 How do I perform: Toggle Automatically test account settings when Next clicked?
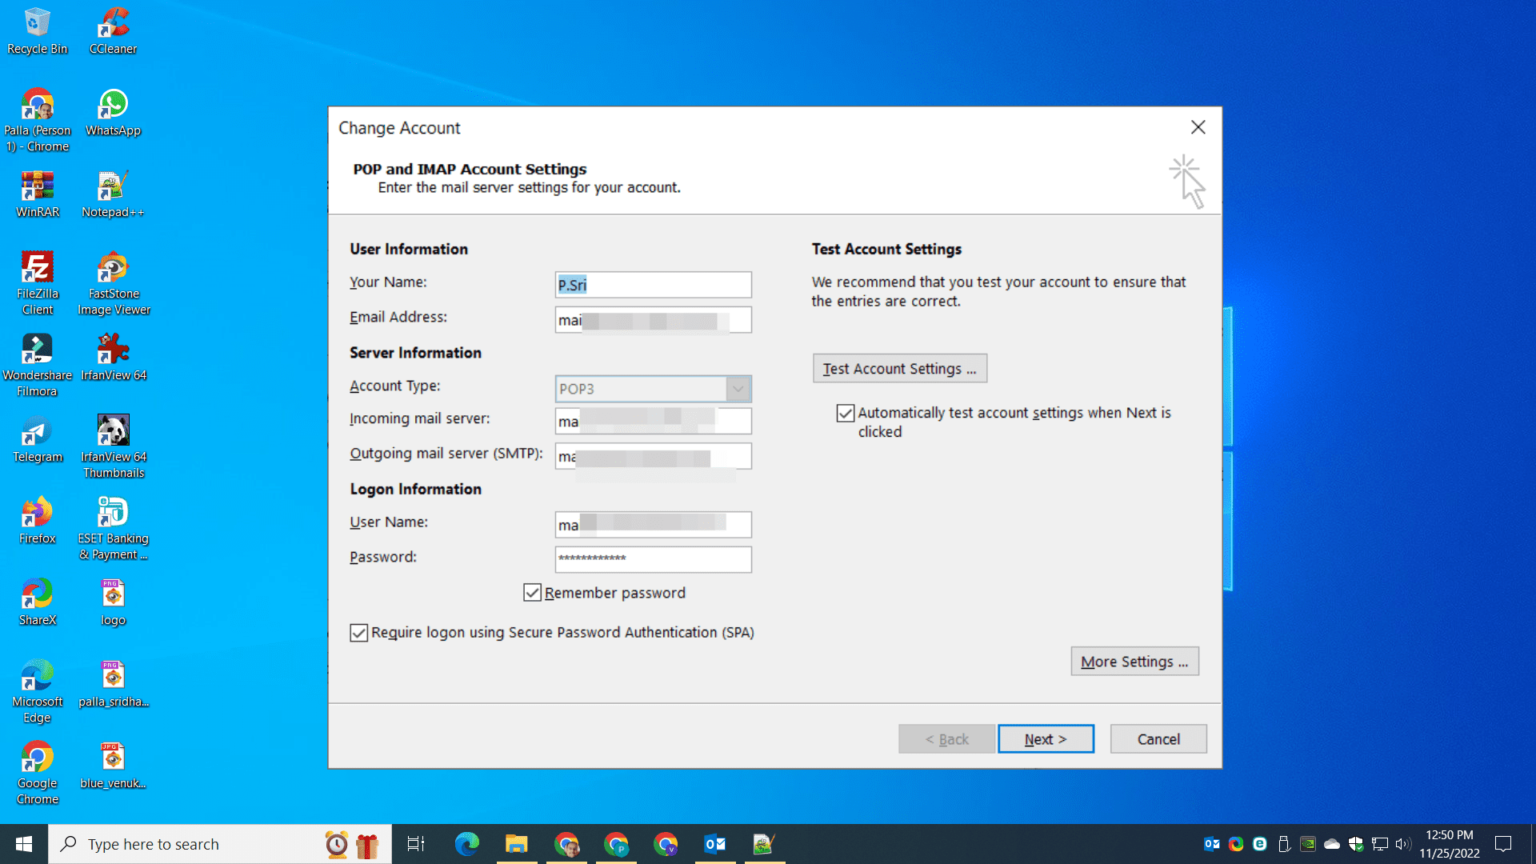click(x=845, y=413)
